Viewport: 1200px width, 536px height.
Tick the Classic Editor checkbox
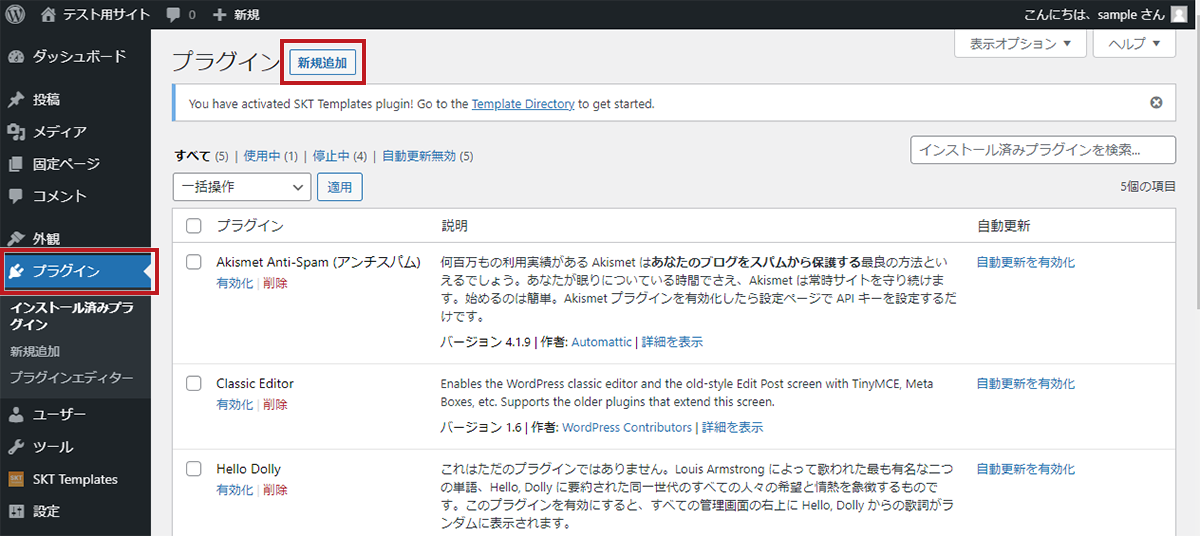tap(194, 384)
